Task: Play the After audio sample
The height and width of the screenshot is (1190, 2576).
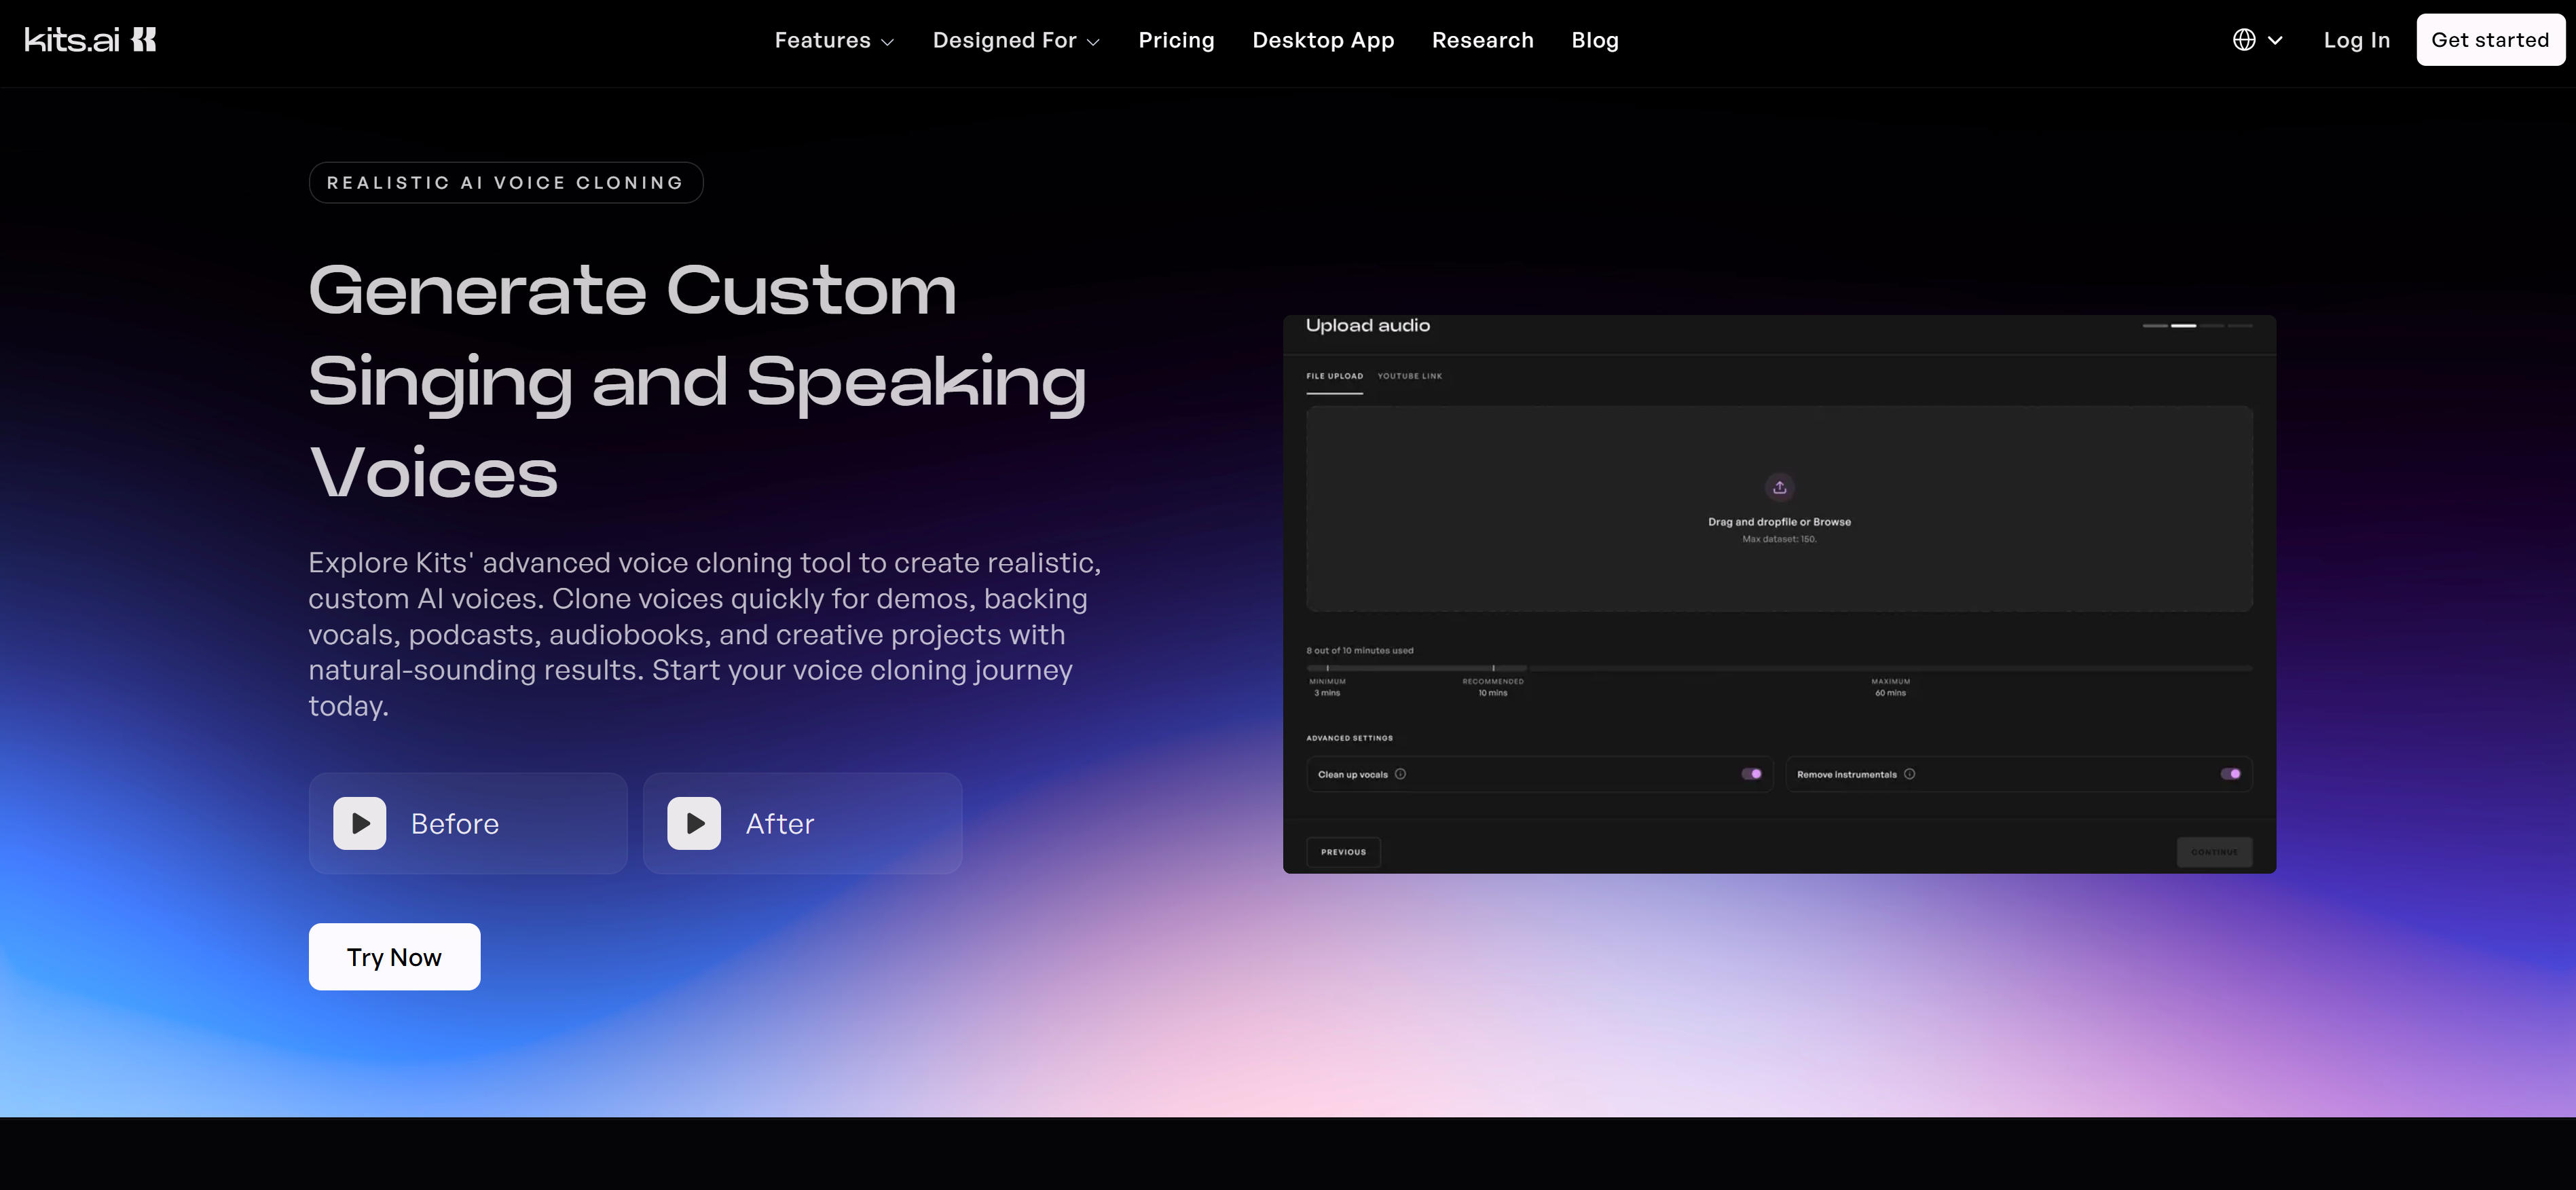Action: (x=694, y=823)
